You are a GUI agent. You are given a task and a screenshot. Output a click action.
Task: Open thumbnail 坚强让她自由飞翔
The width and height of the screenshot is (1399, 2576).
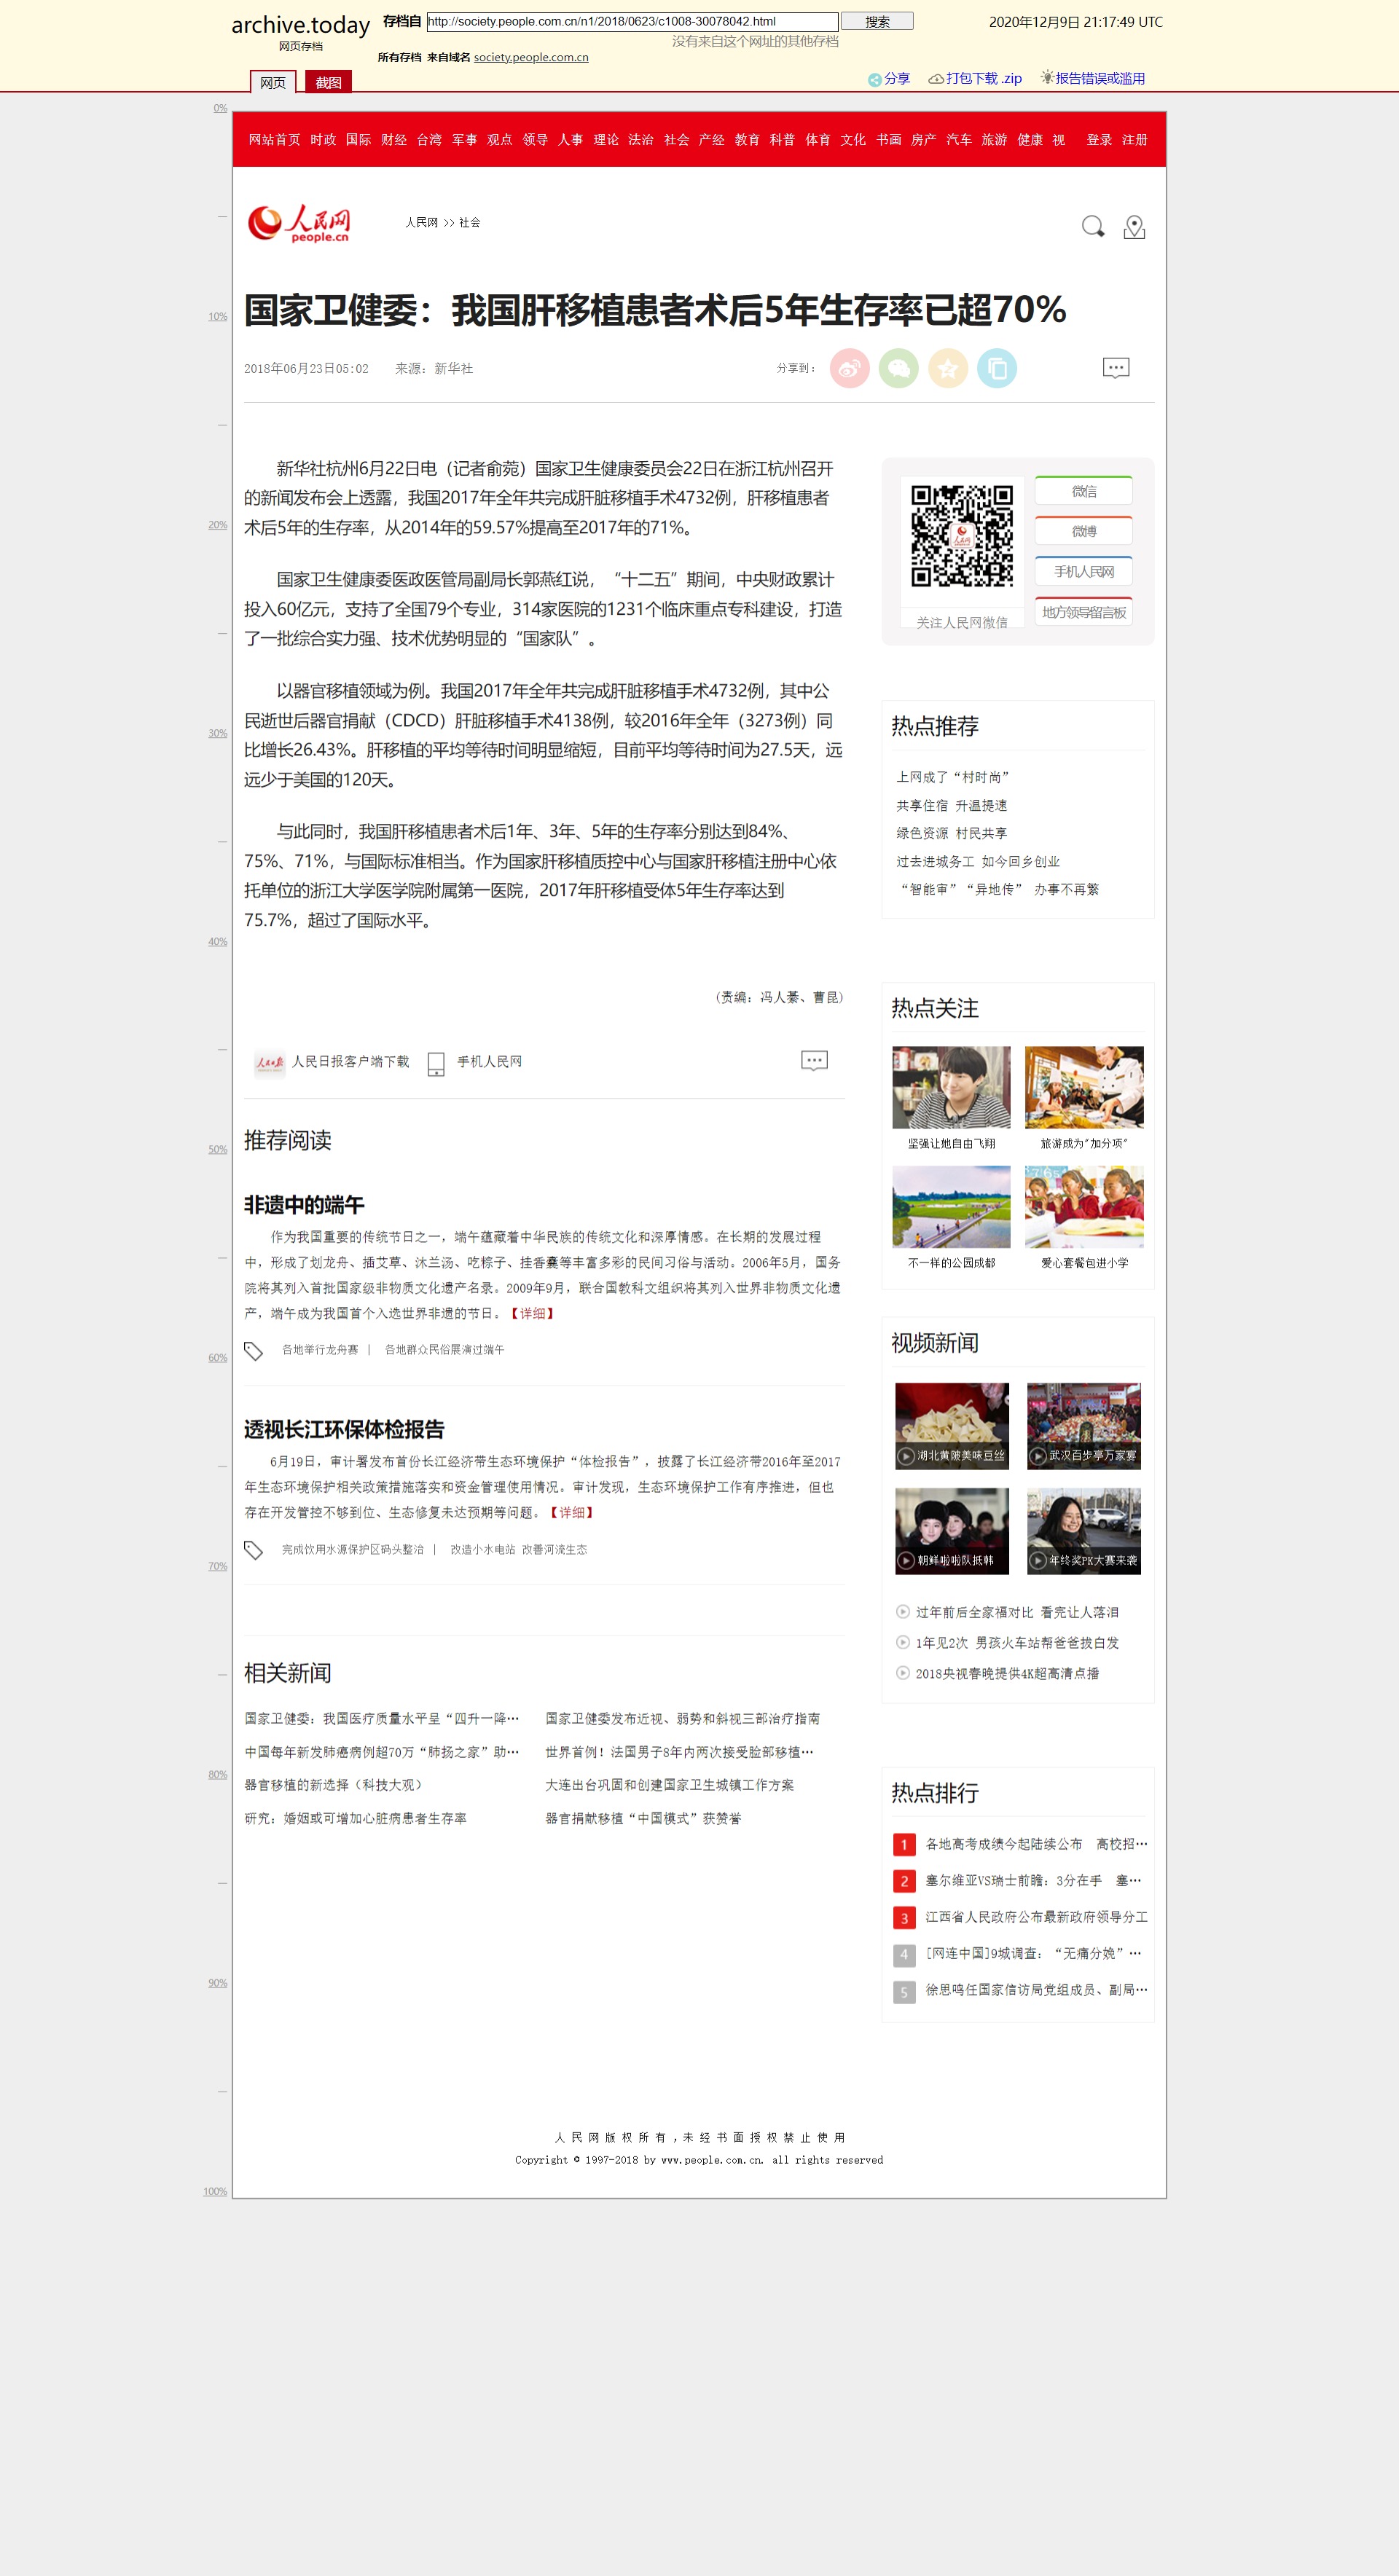[951, 1088]
